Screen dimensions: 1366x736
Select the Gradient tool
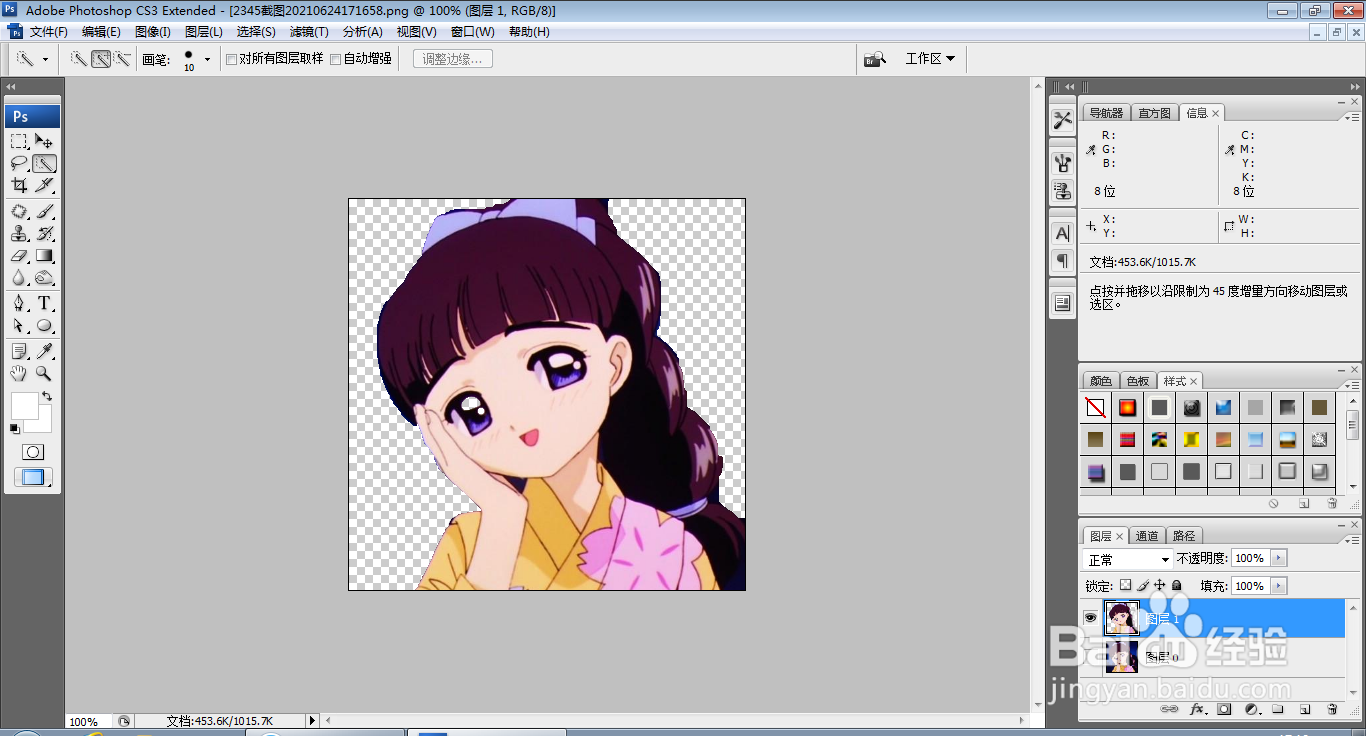44,256
